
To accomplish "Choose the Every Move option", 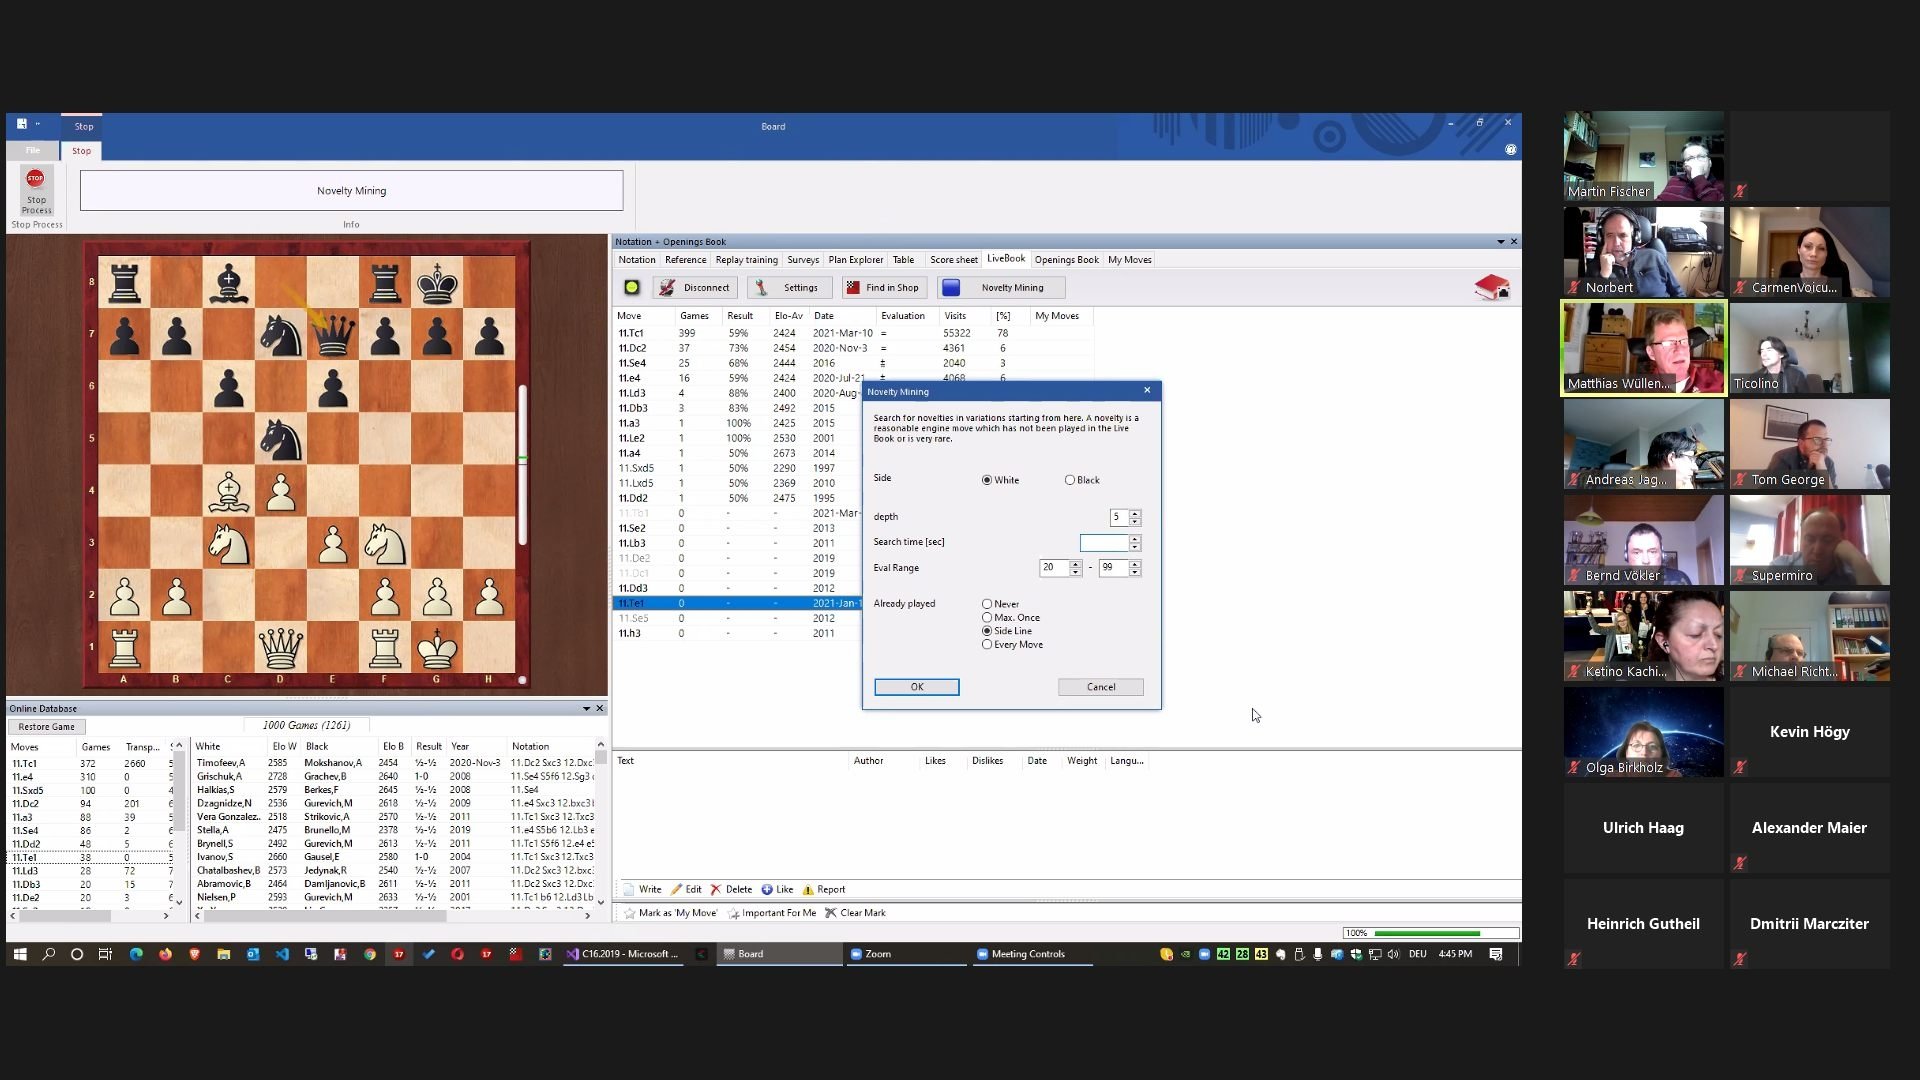I will (987, 645).
